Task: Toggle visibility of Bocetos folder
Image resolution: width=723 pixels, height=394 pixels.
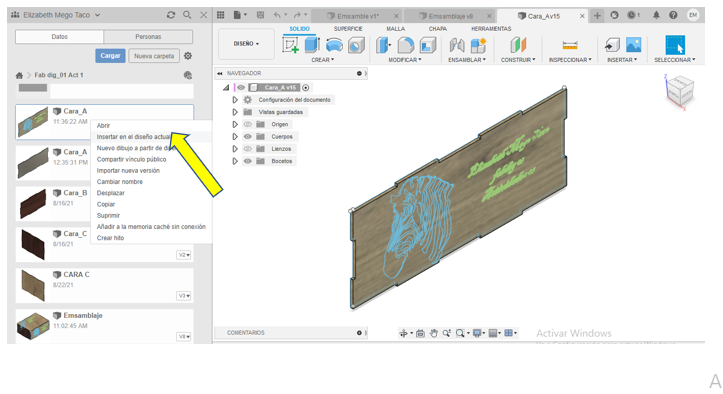Action: 248,161
